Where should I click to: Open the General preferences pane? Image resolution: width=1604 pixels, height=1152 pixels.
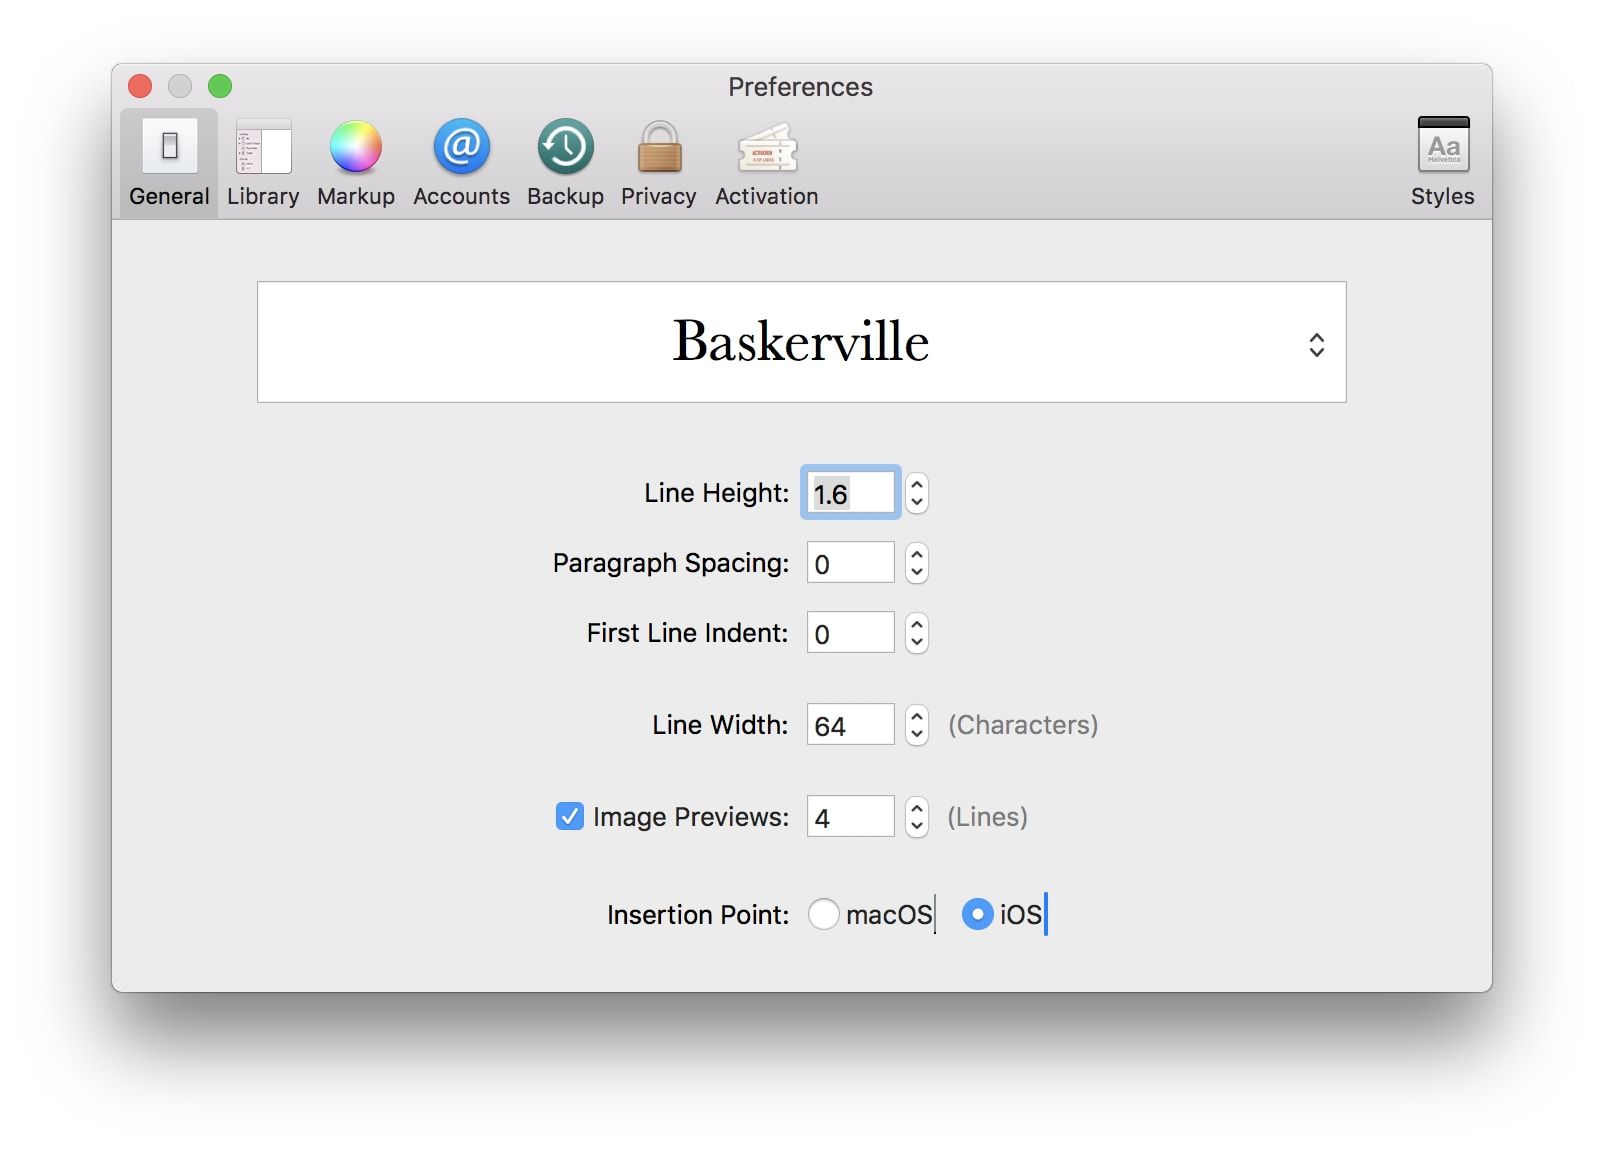coord(169,163)
